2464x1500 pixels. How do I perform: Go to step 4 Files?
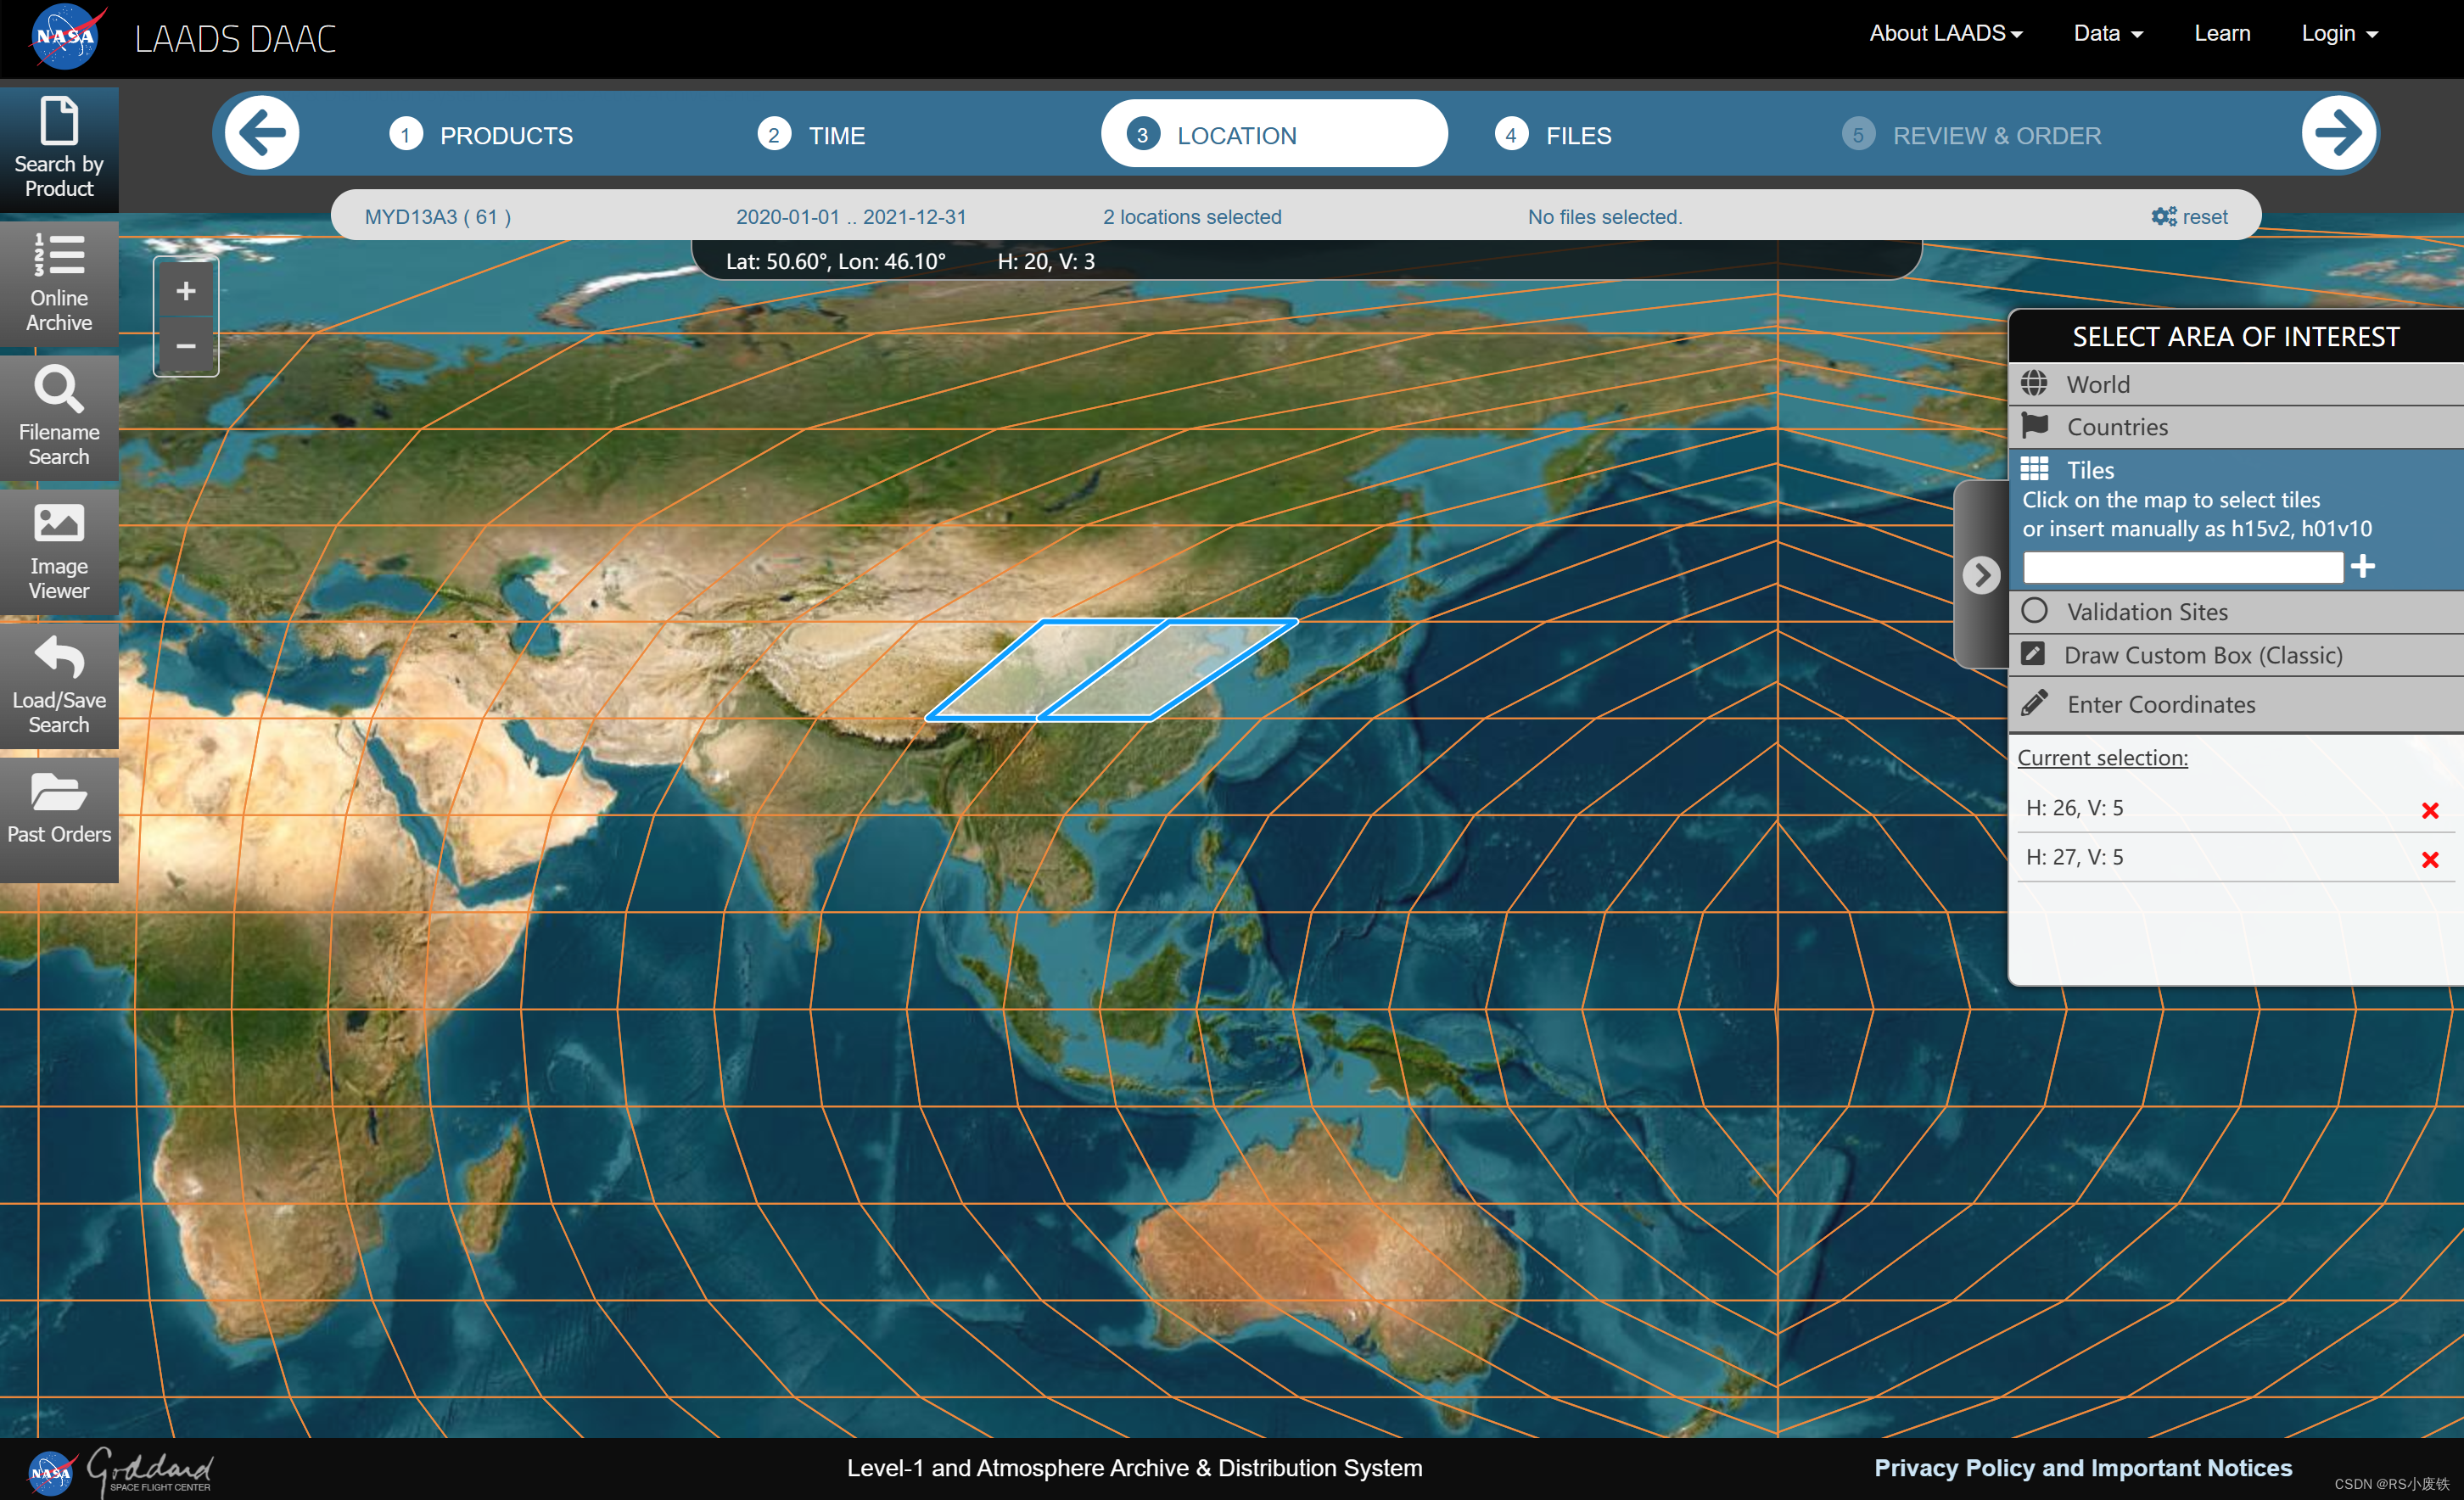click(1553, 135)
